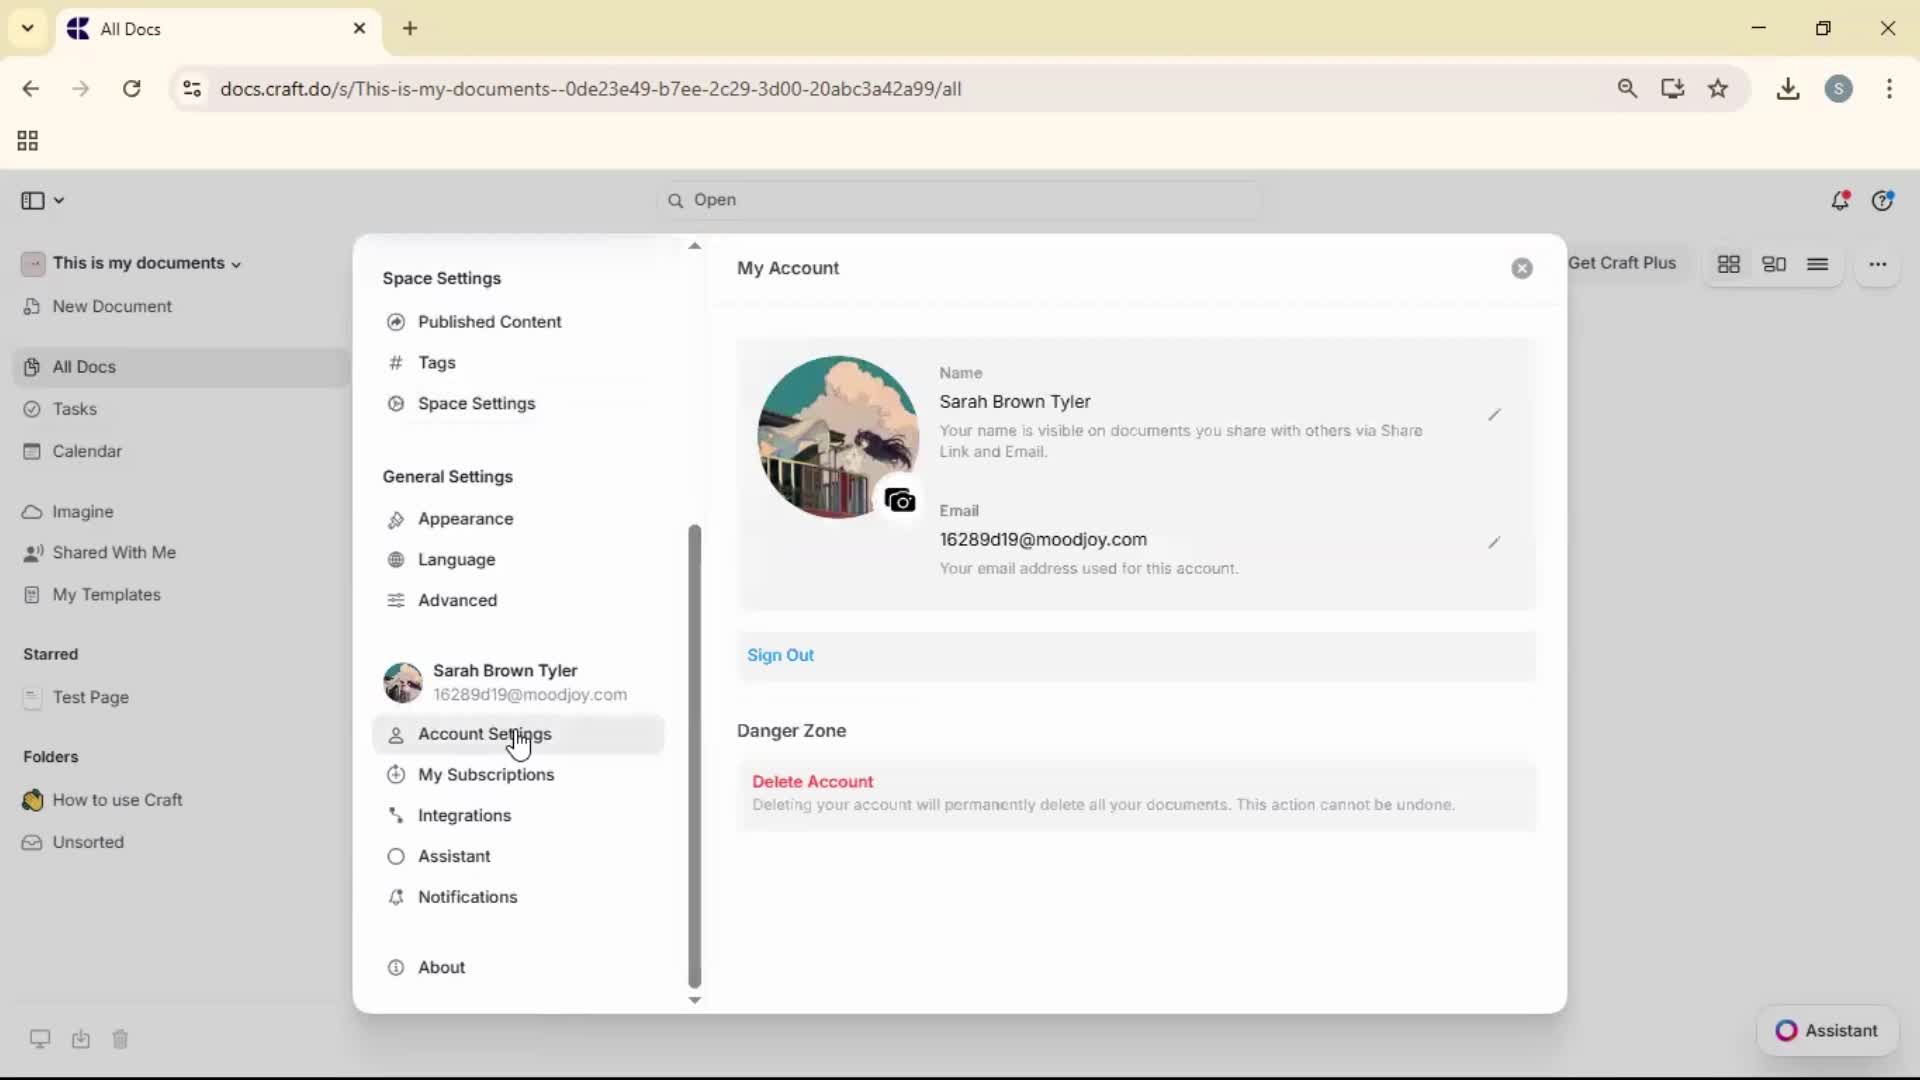Screen dimensions: 1920x1080
Task: Click Delete Account in Danger Zone
Action: (812, 782)
